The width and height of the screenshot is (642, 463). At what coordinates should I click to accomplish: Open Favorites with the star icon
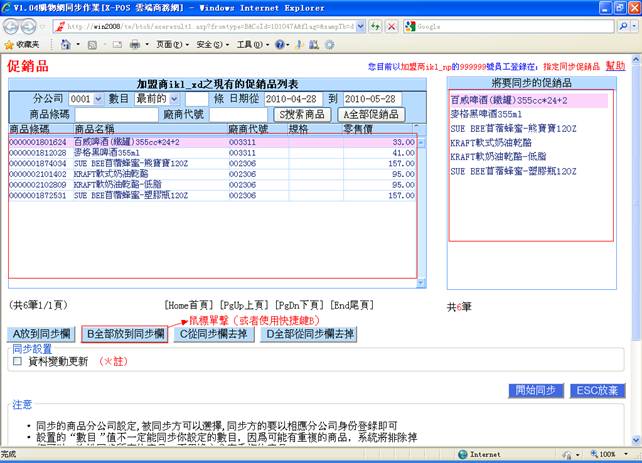10,45
